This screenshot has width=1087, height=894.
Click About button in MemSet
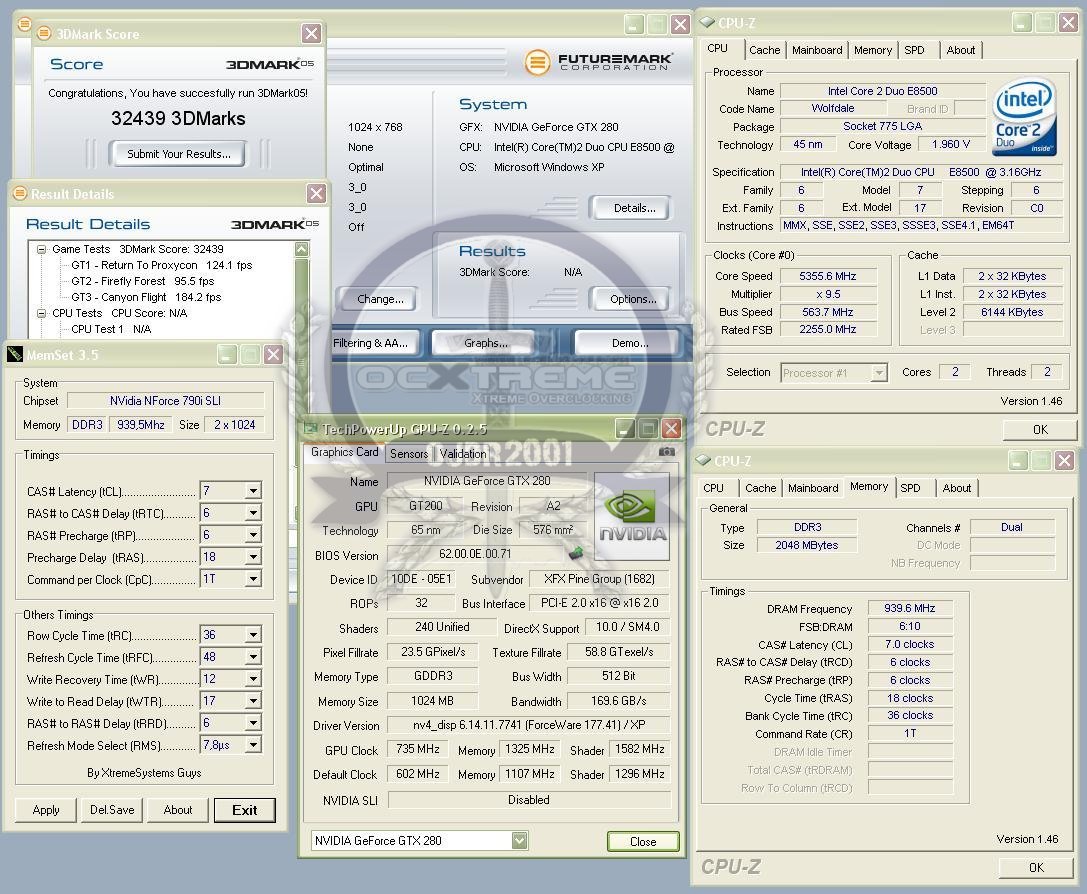[177, 809]
